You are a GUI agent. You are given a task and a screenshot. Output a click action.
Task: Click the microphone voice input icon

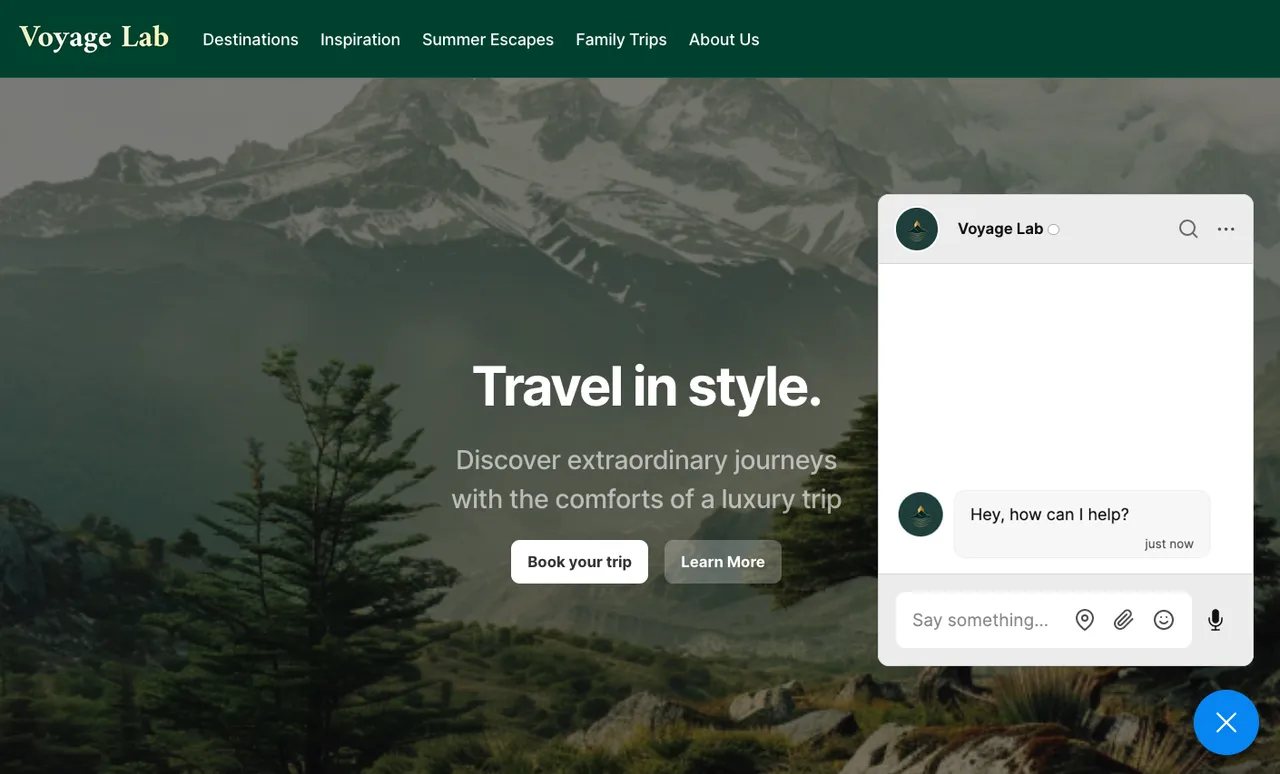[x=1215, y=620]
